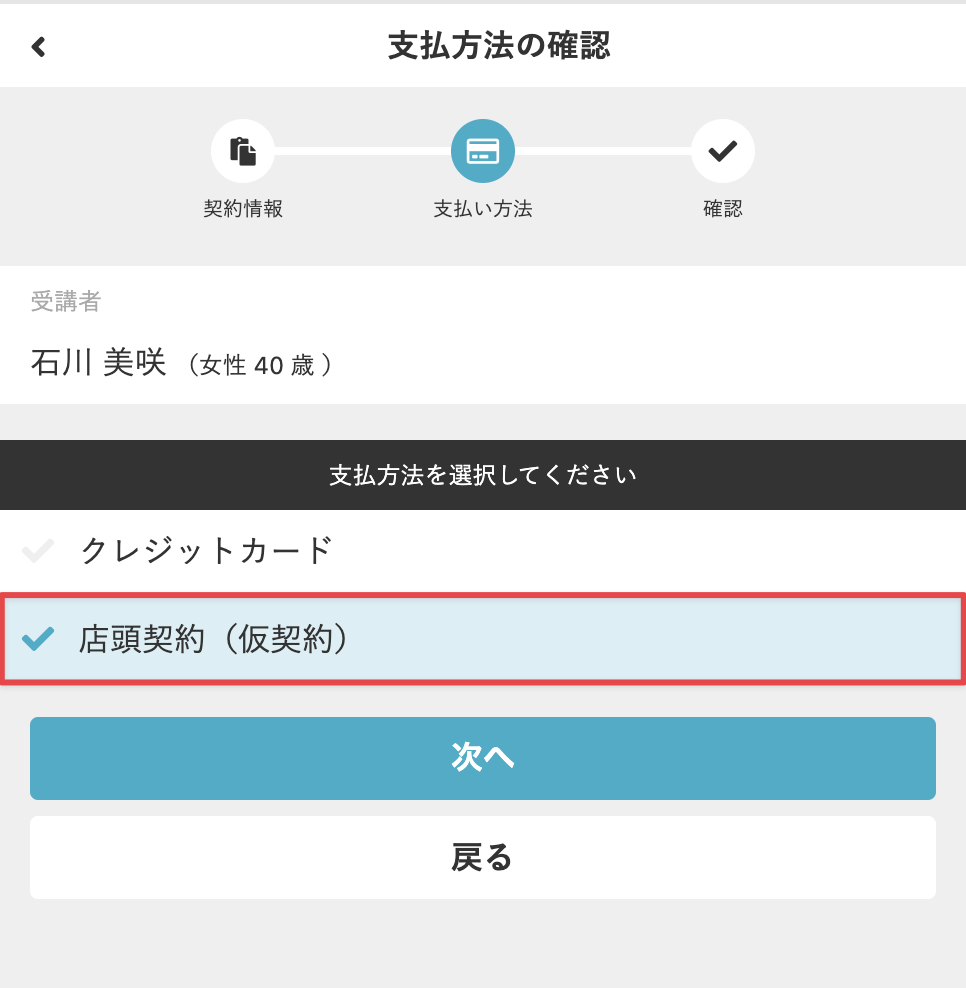Click the clipboard icon for 契約情報 step
Screen dimensions: 966x988
pos(243,152)
